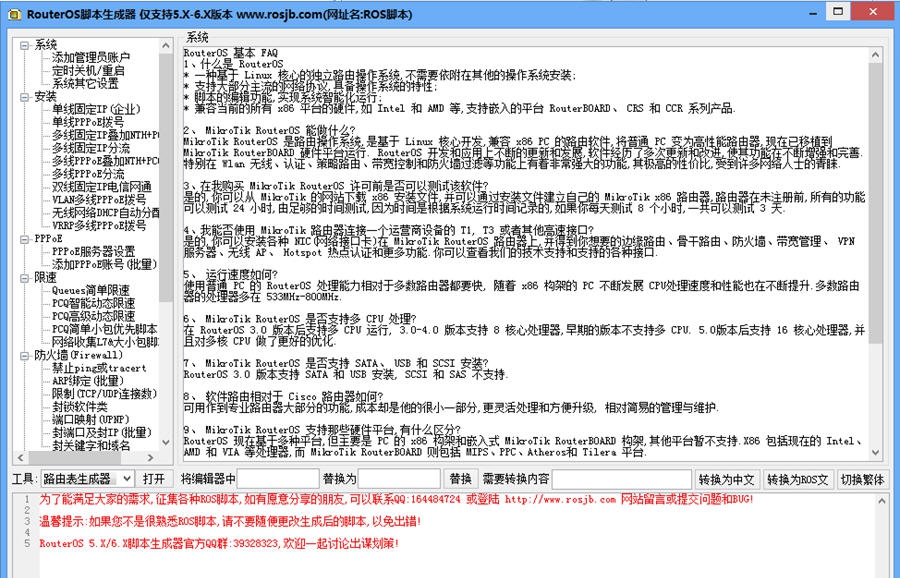Select 系统其它设置 in the tree
Viewport: 900px width, 578px height.
pyautogui.click(x=85, y=83)
